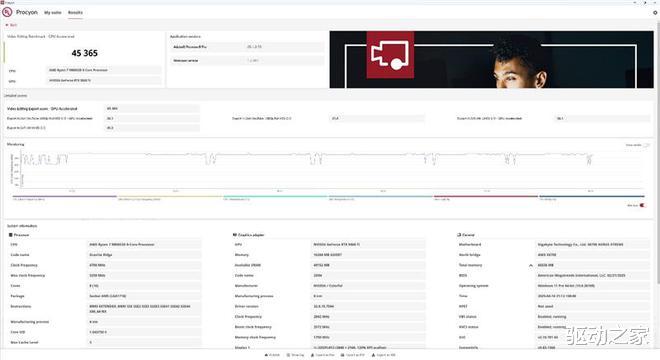The image size is (660, 360).
Task: Open the settings gear icon
Action: click(x=655, y=13)
